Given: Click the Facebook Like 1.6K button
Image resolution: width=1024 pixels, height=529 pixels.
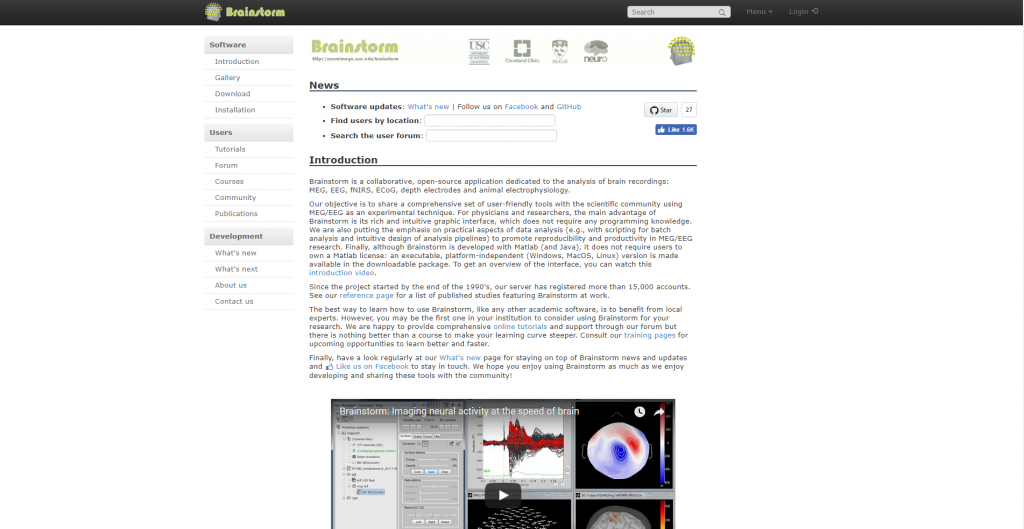Looking at the screenshot, I should [x=676, y=130].
